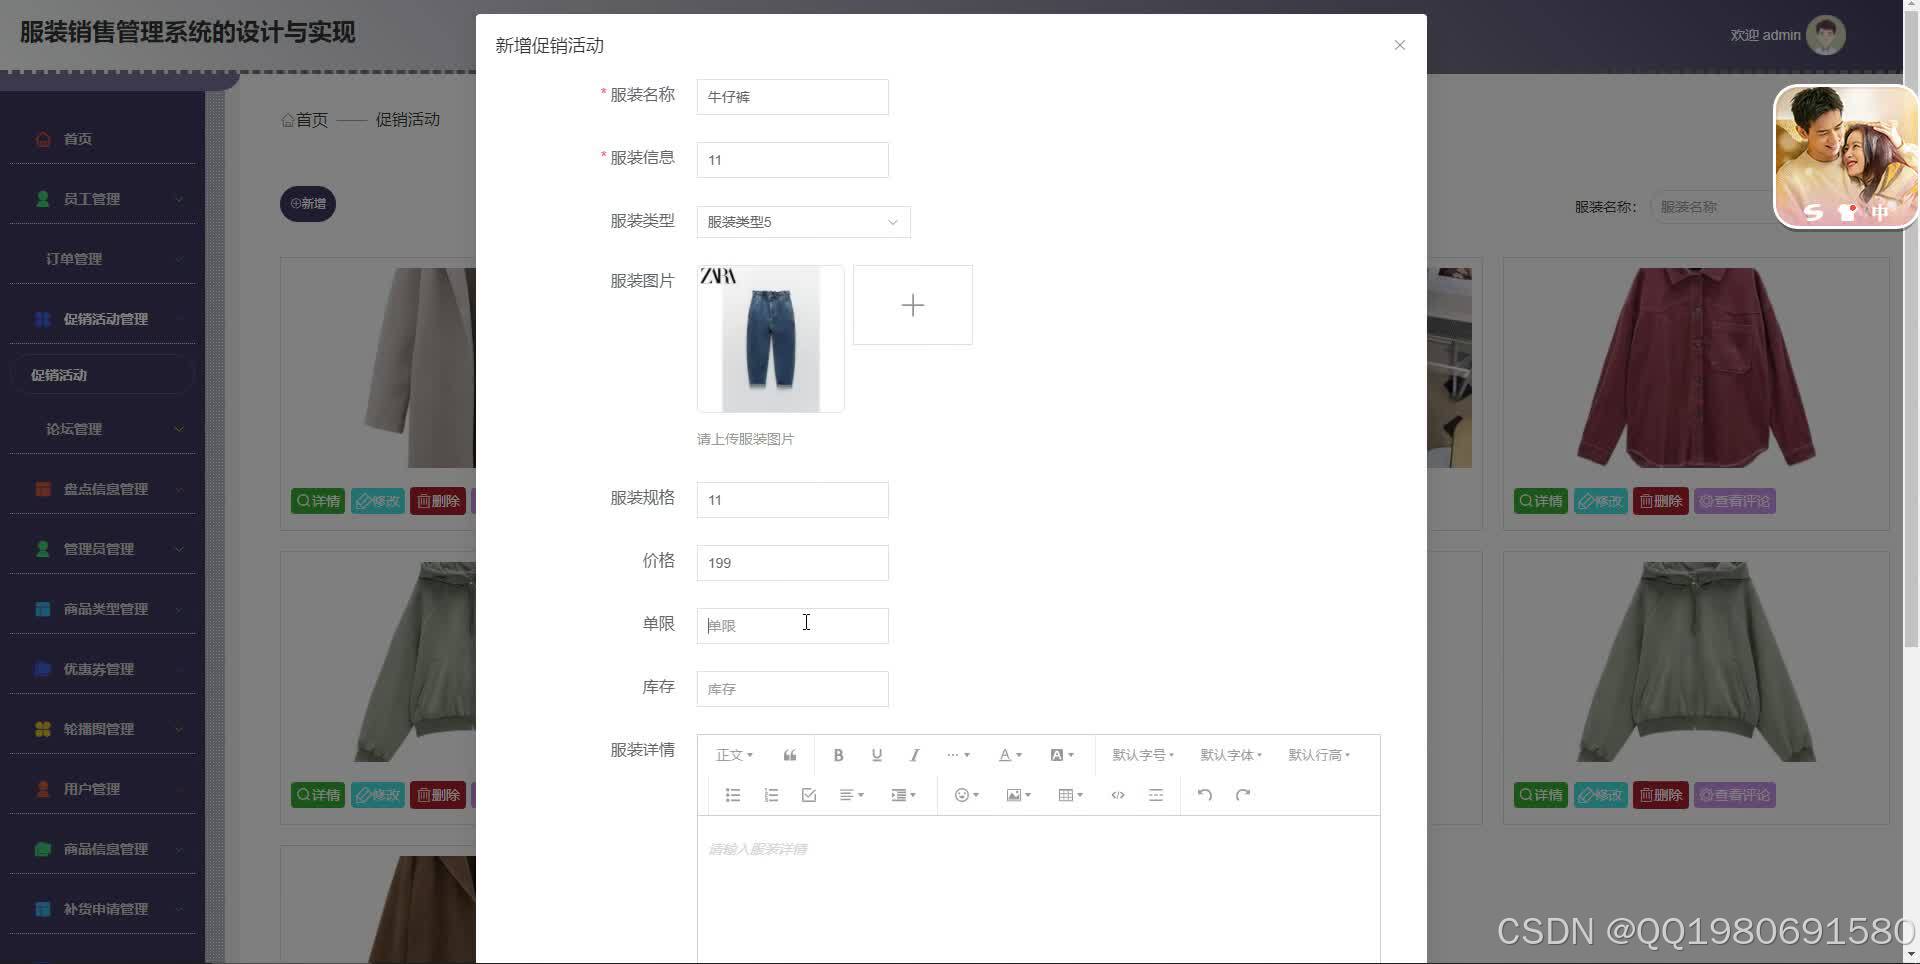The height and width of the screenshot is (964, 1920).
Task: Open the 默认字号 font size dropdown
Action: [1140, 755]
